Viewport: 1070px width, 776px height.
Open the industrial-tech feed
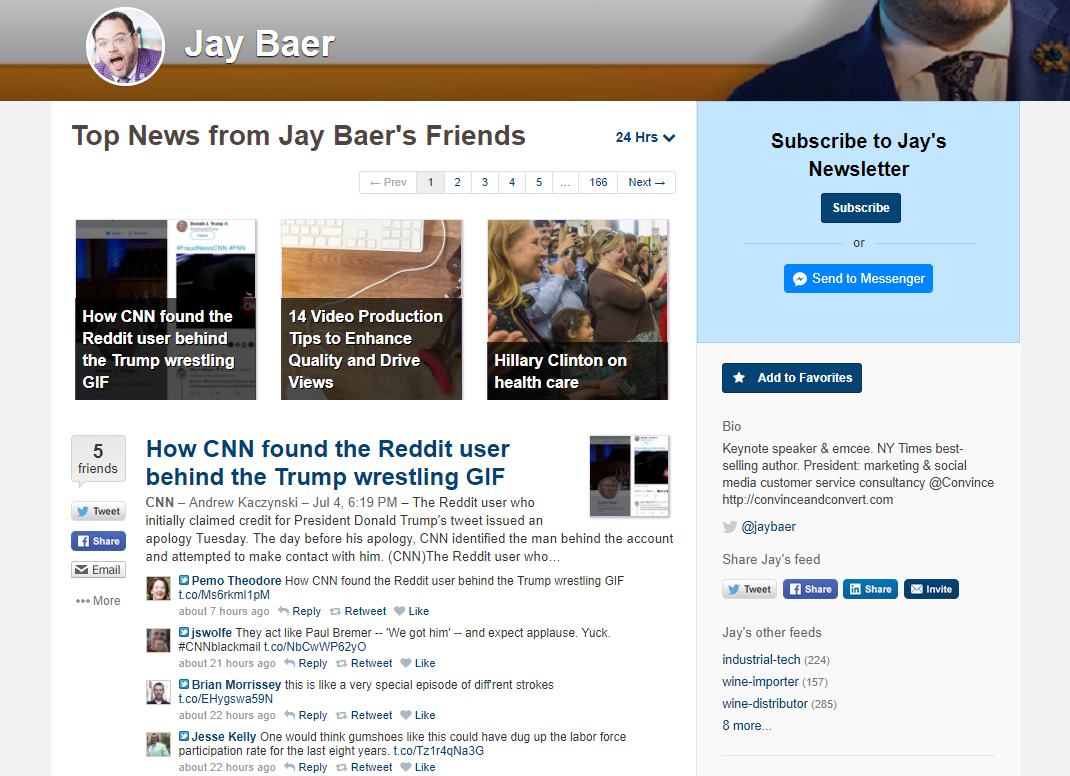[x=761, y=660]
